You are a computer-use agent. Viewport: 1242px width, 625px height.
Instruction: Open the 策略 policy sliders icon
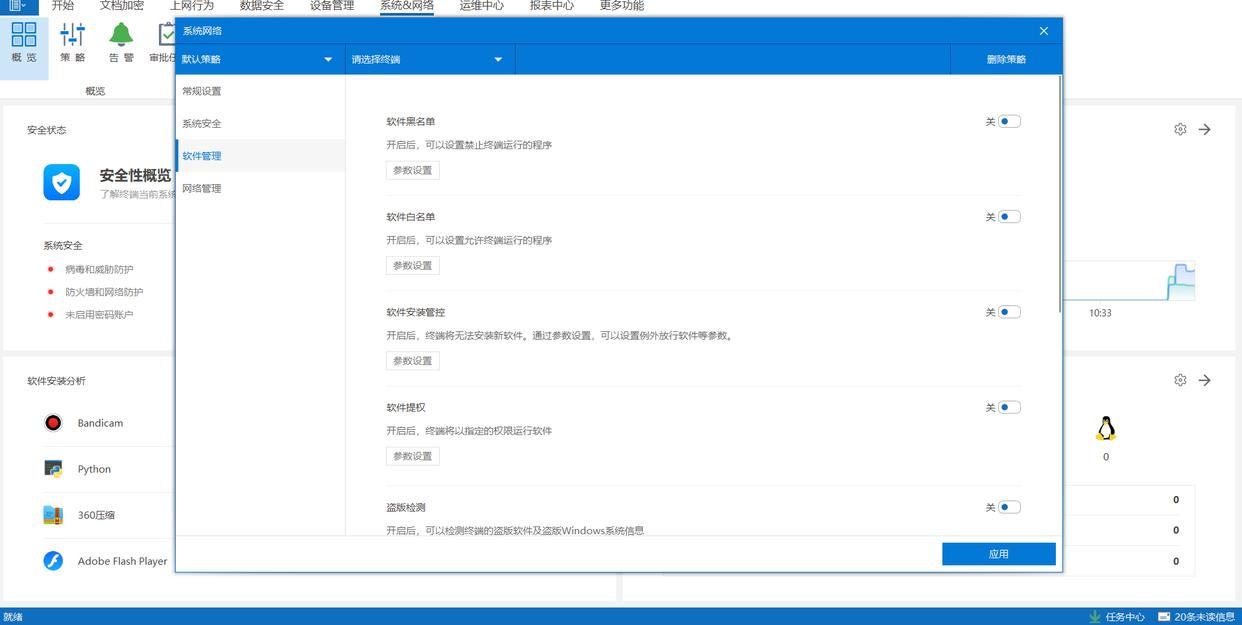73,35
